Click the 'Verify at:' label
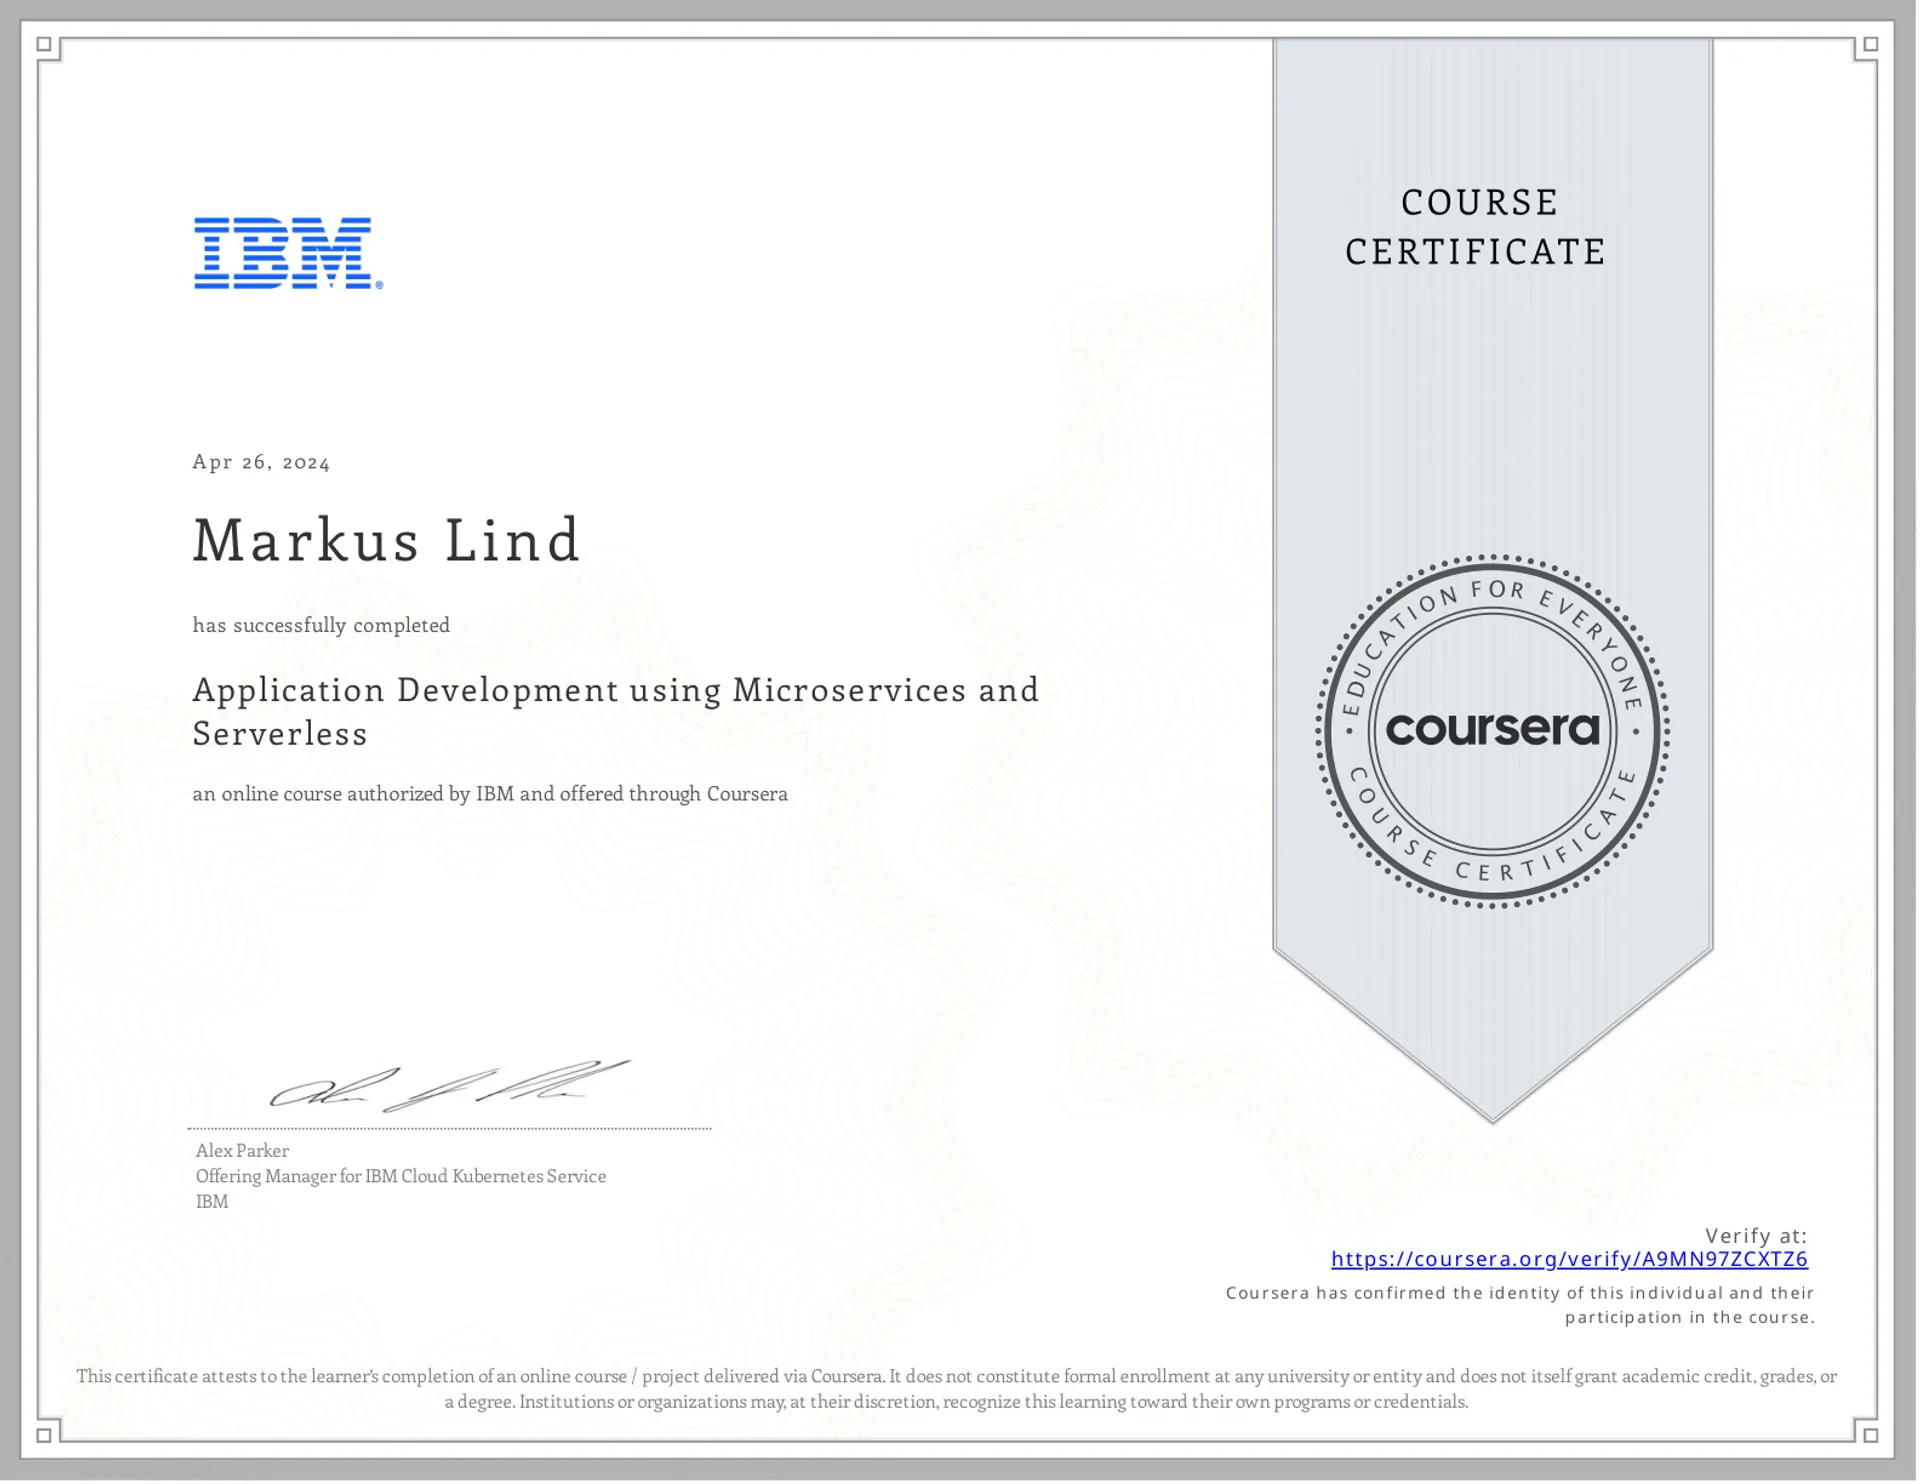Viewport: 1920px width, 1484px height. [x=1758, y=1237]
